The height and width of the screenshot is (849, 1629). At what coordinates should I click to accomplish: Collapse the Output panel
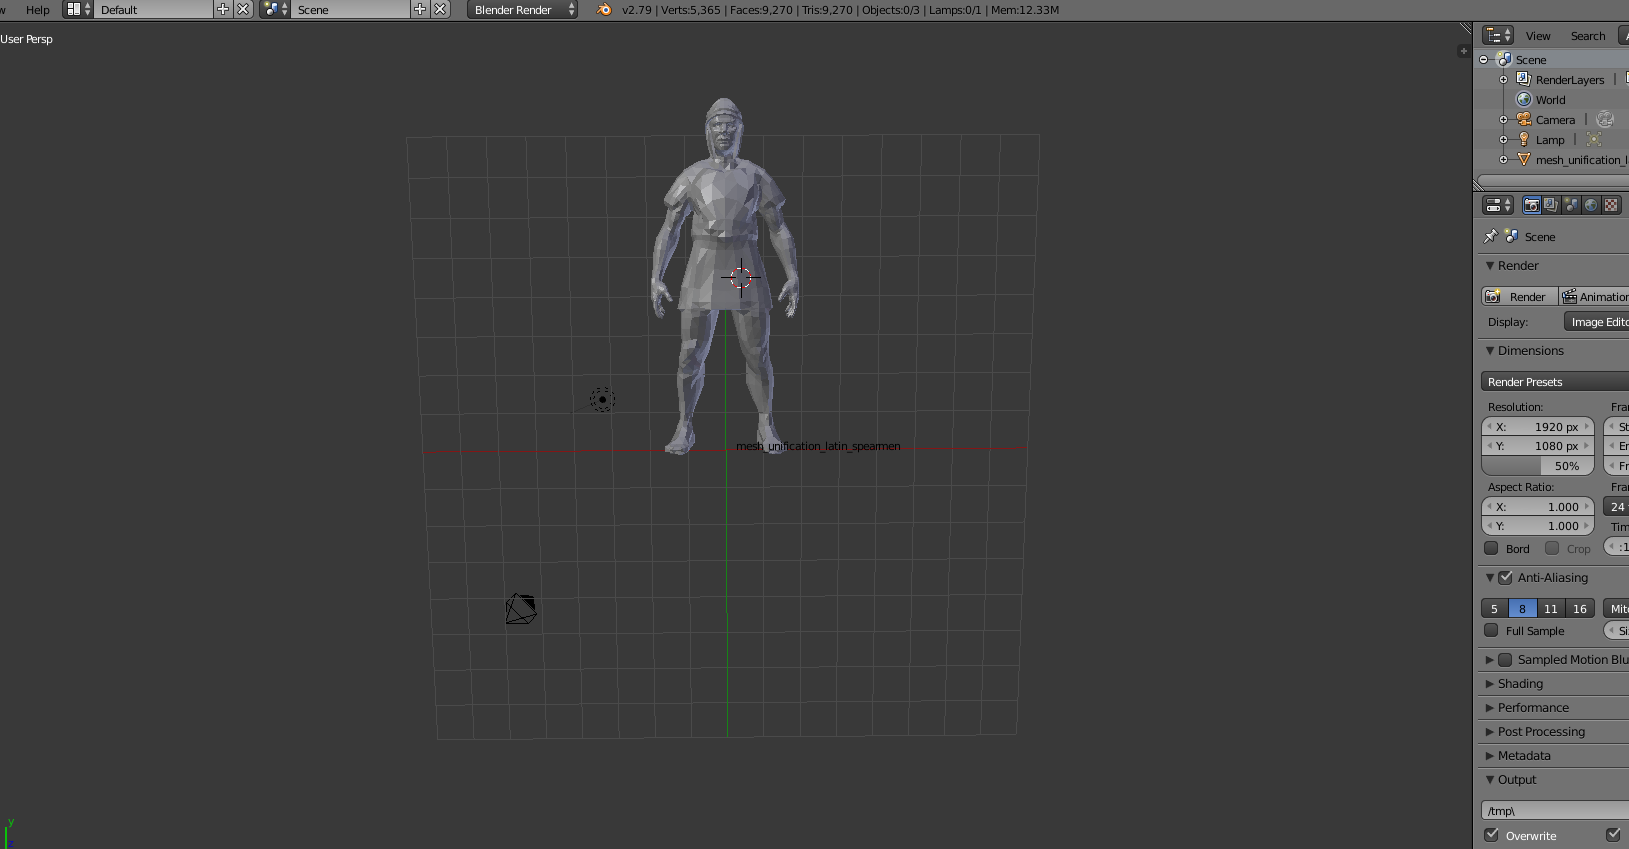(1490, 780)
